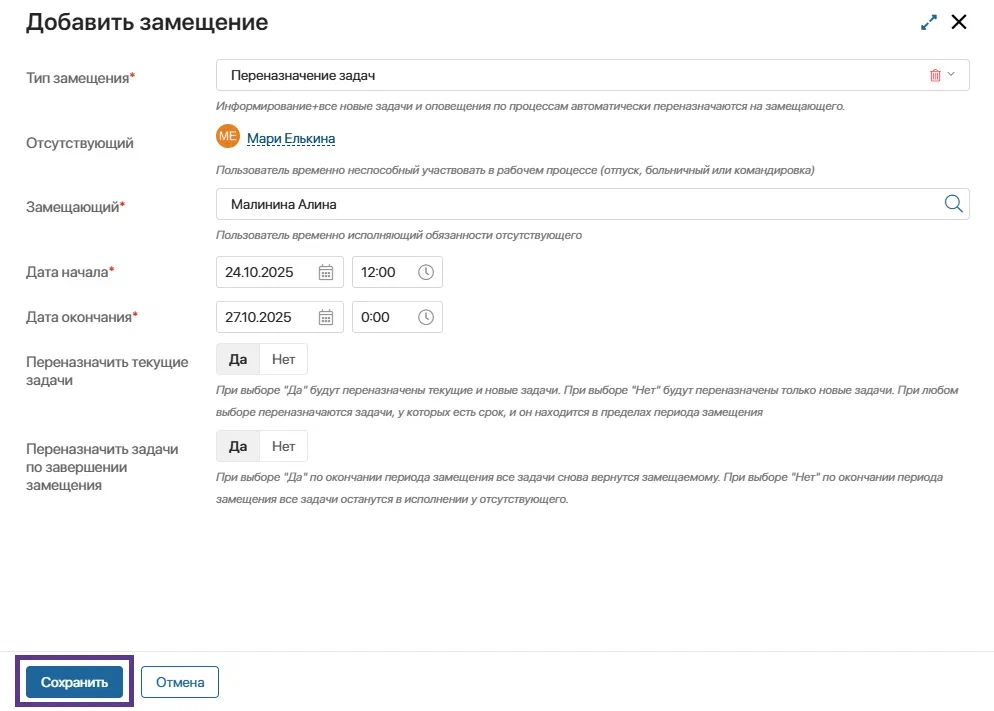Click the end time clock icon
Image resolution: width=994 pixels, height=711 pixels.
[426, 317]
